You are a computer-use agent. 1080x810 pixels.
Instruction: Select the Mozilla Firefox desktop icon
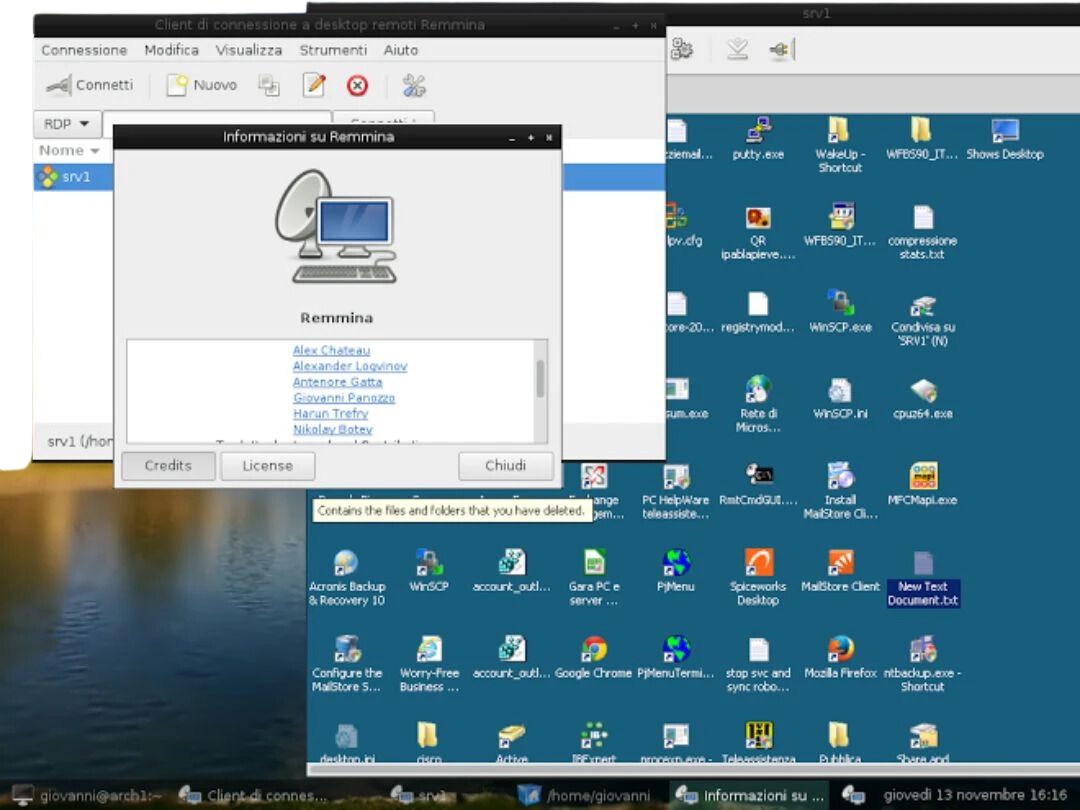(x=840, y=658)
